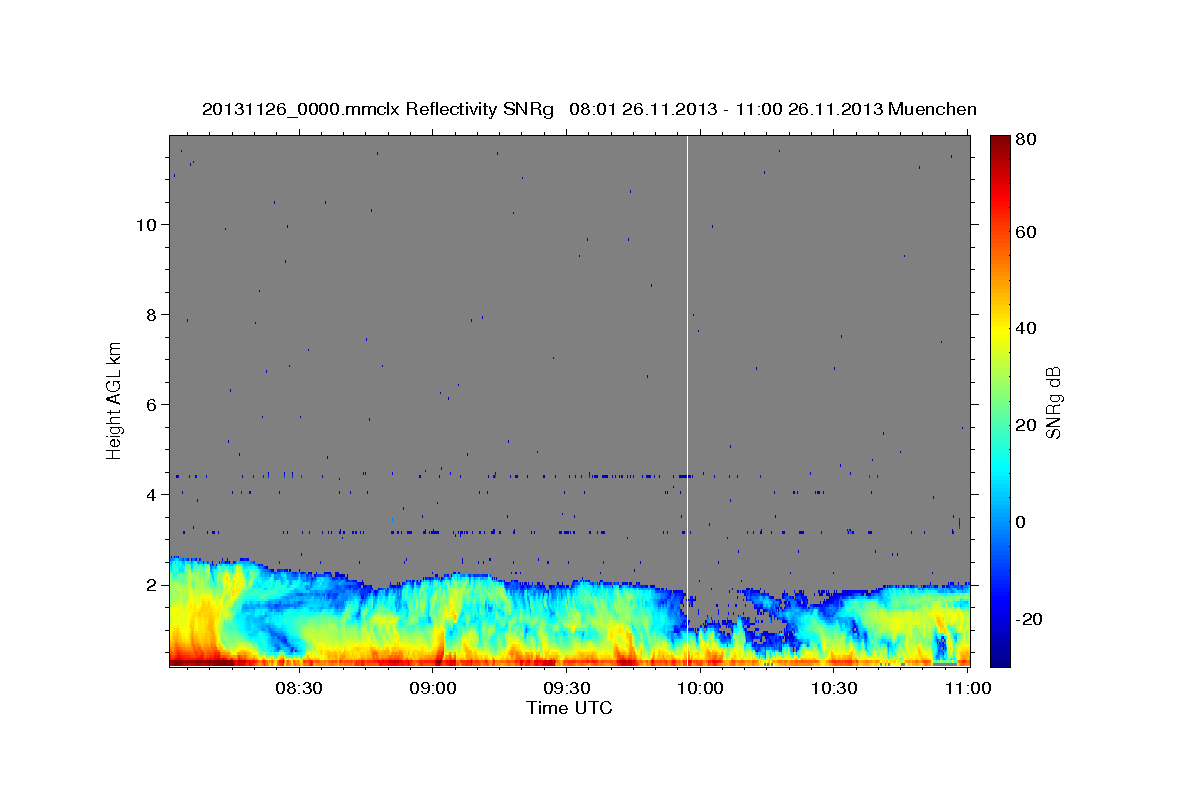
Task: Click the colorbar value 40
Action: [1026, 328]
